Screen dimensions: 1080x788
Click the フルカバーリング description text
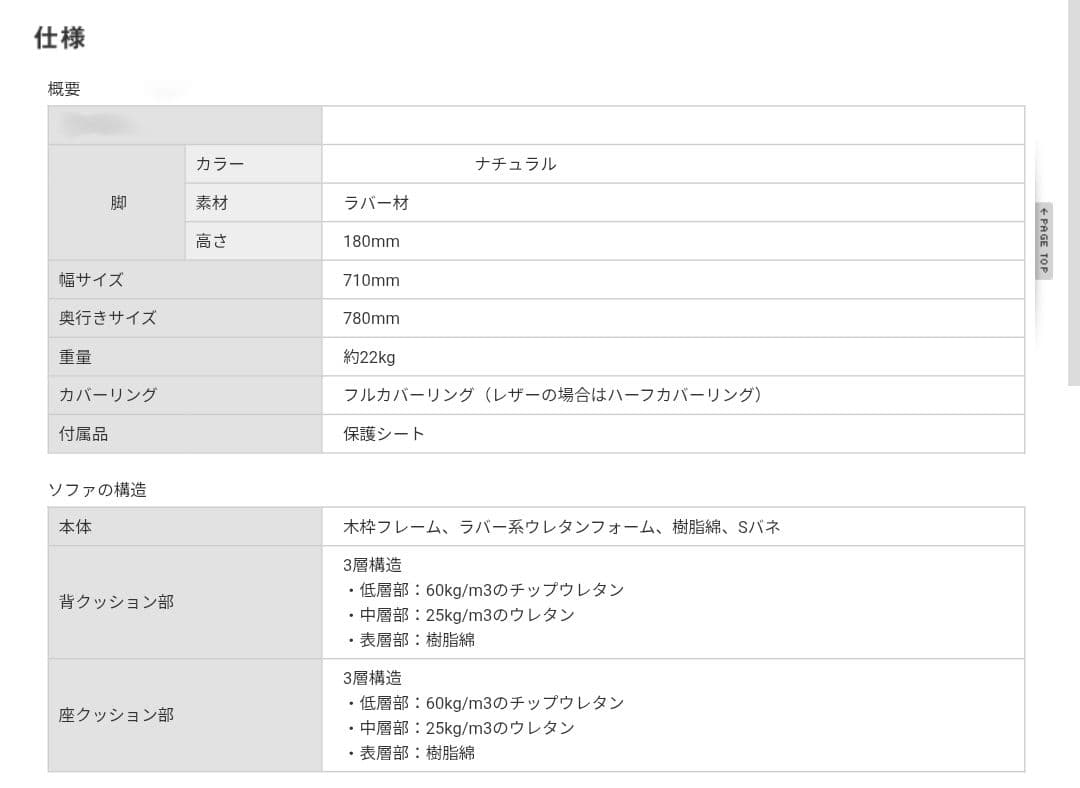click(x=551, y=395)
